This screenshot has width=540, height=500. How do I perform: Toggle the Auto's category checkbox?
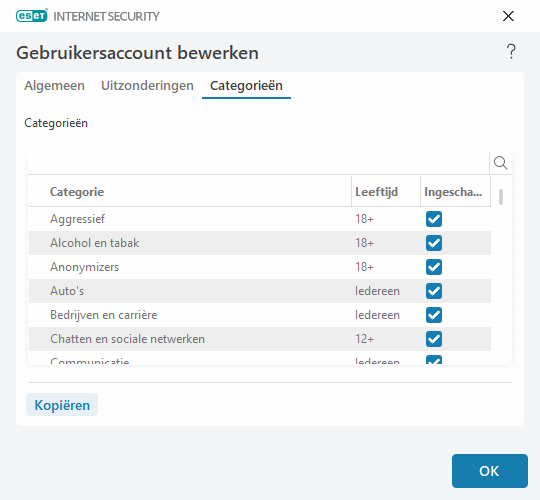(x=434, y=291)
